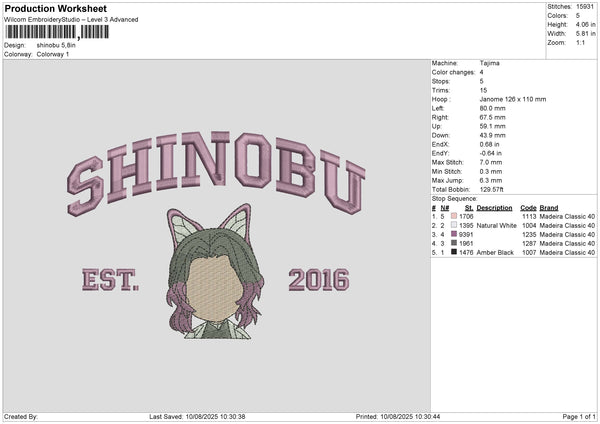Click the EndX value 0.68 in
Viewport: 600px width, 424px height.
coord(489,144)
